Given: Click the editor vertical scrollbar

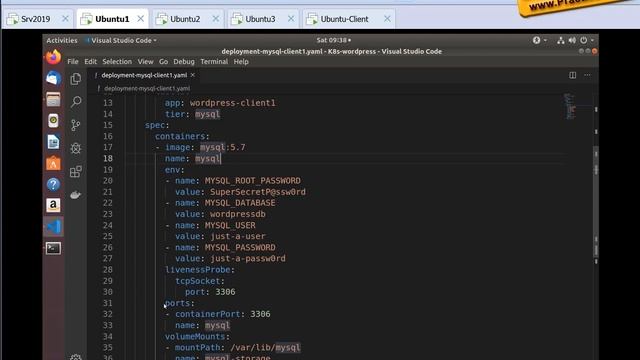Looking at the screenshot, I should click(x=596, y=202).
